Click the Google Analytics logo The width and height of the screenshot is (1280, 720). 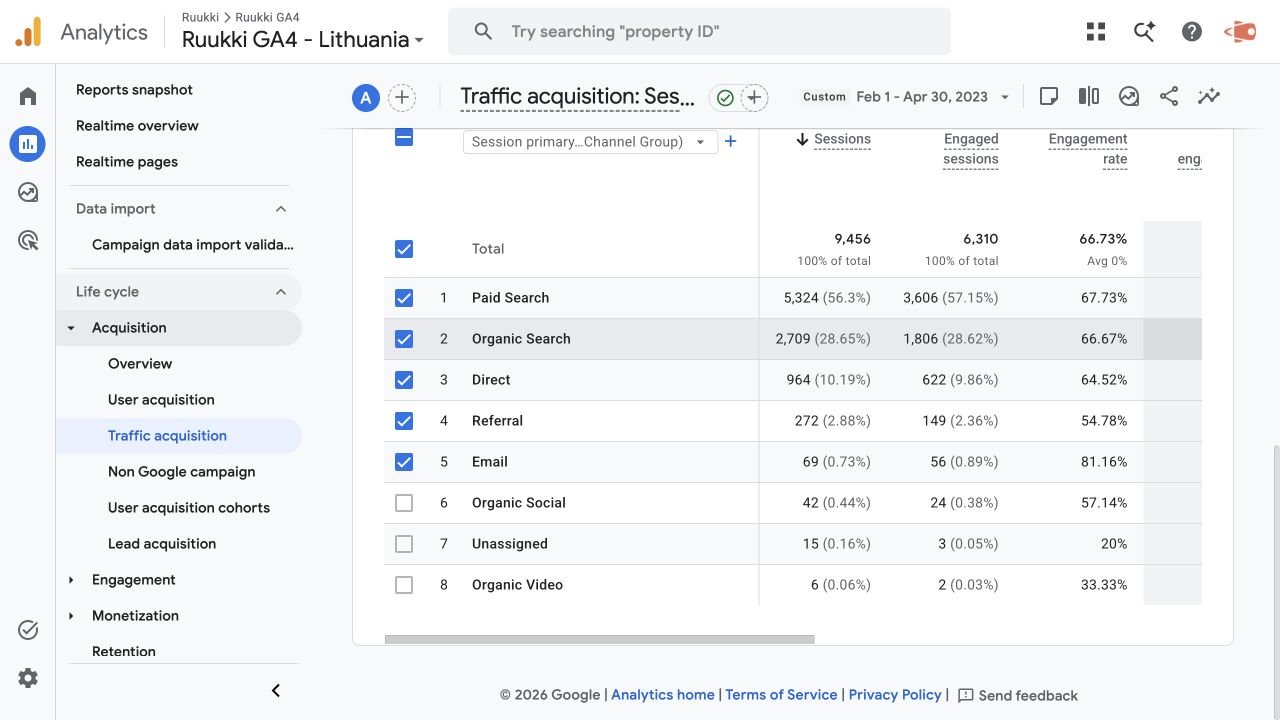point(28,32)
